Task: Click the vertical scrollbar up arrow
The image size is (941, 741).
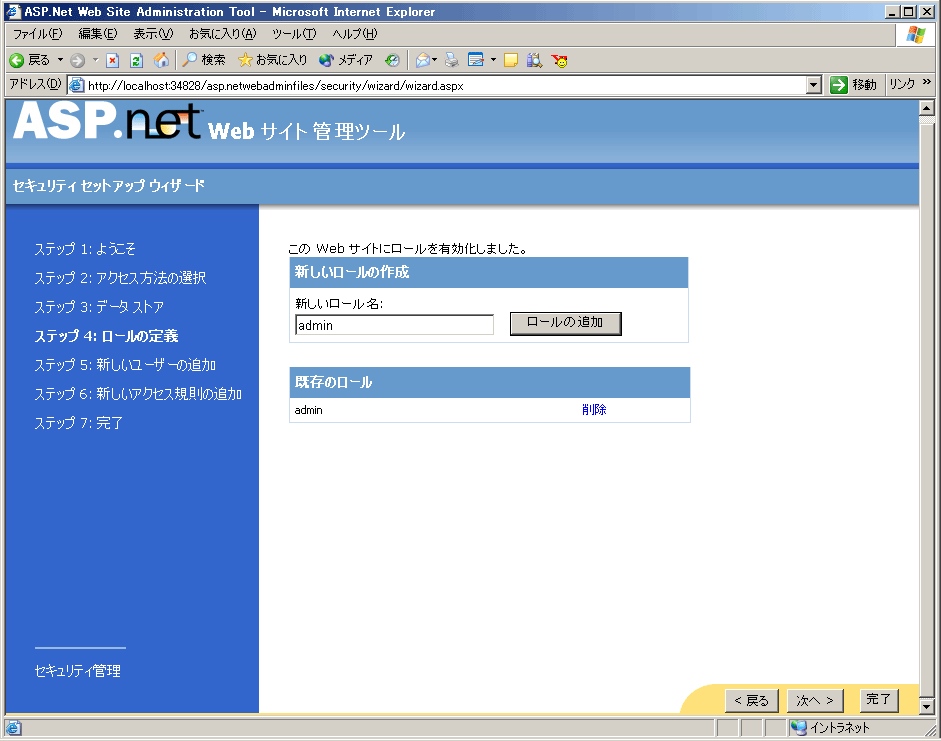Action: pyautogui.click(x=927, y=108)
